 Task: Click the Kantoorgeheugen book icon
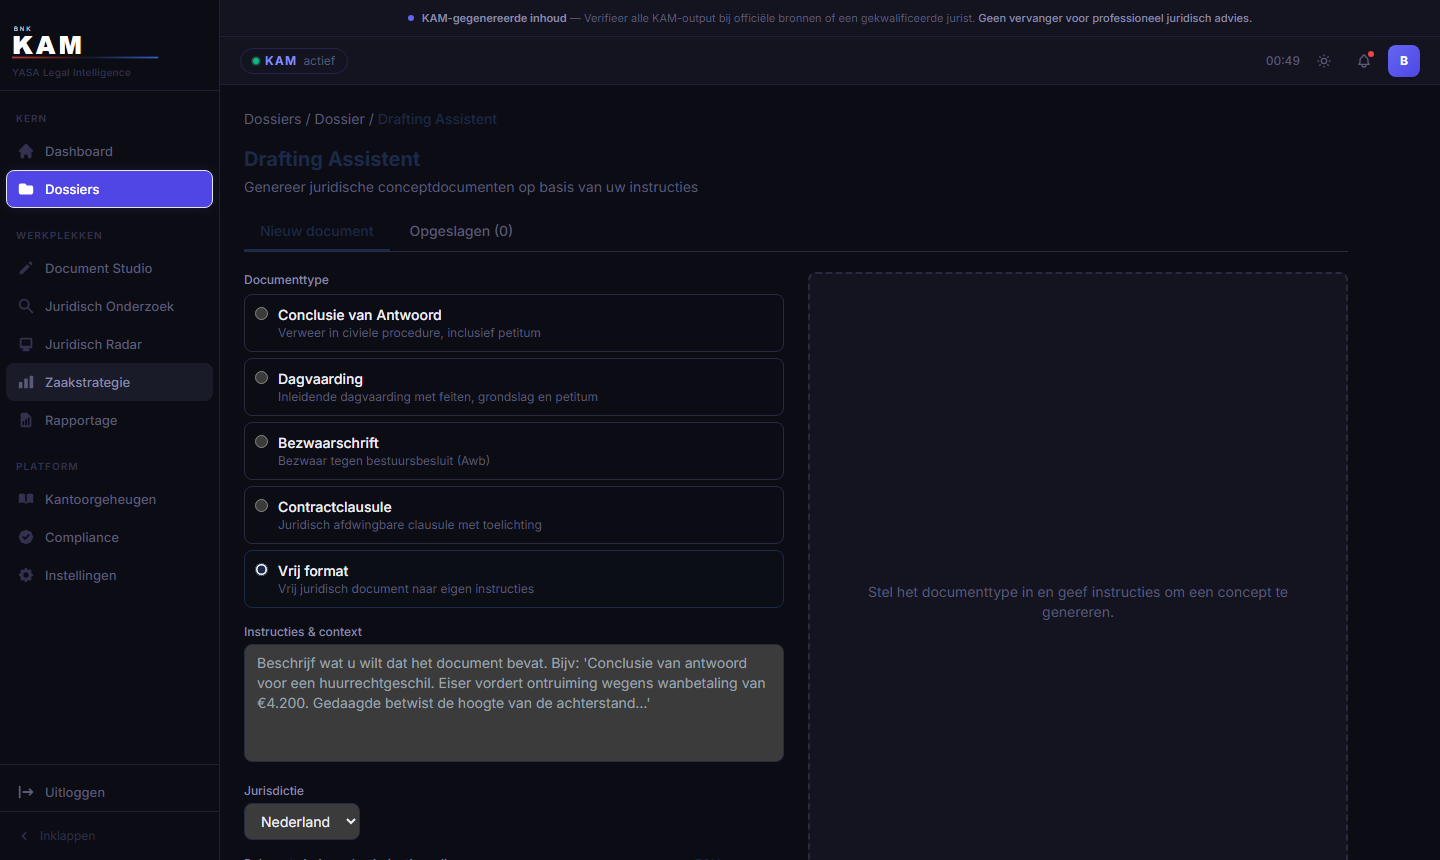[x=26, y=499]
